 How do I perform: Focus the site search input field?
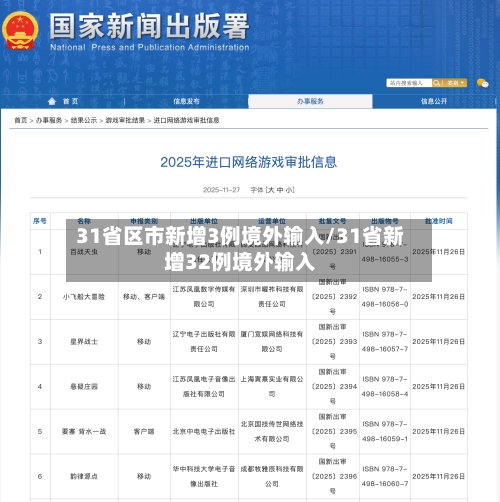[x=409, y=83]
